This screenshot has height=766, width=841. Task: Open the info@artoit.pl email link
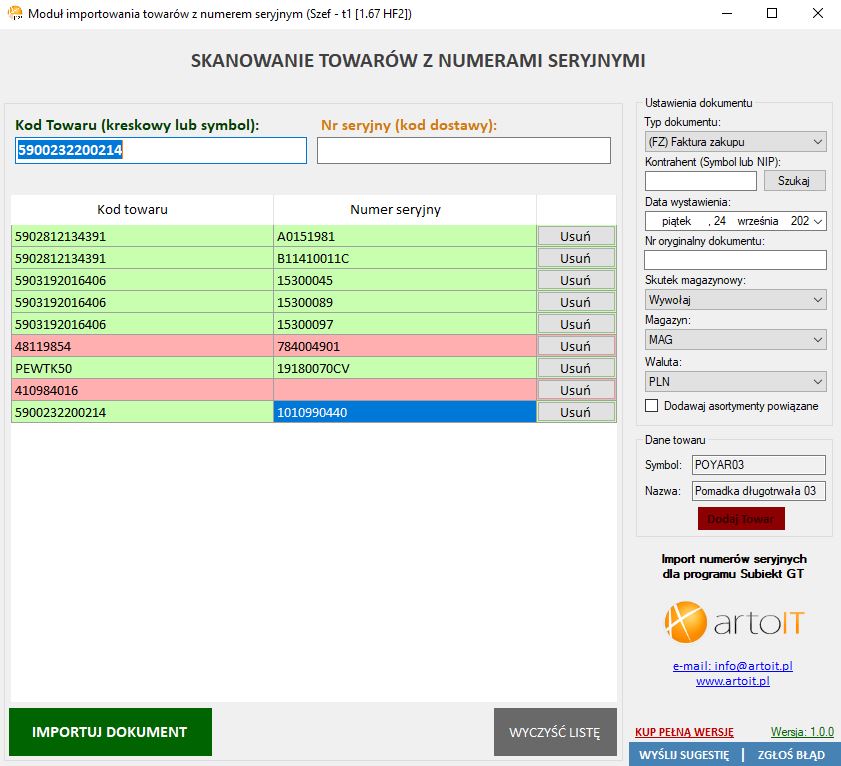[733, 666]
